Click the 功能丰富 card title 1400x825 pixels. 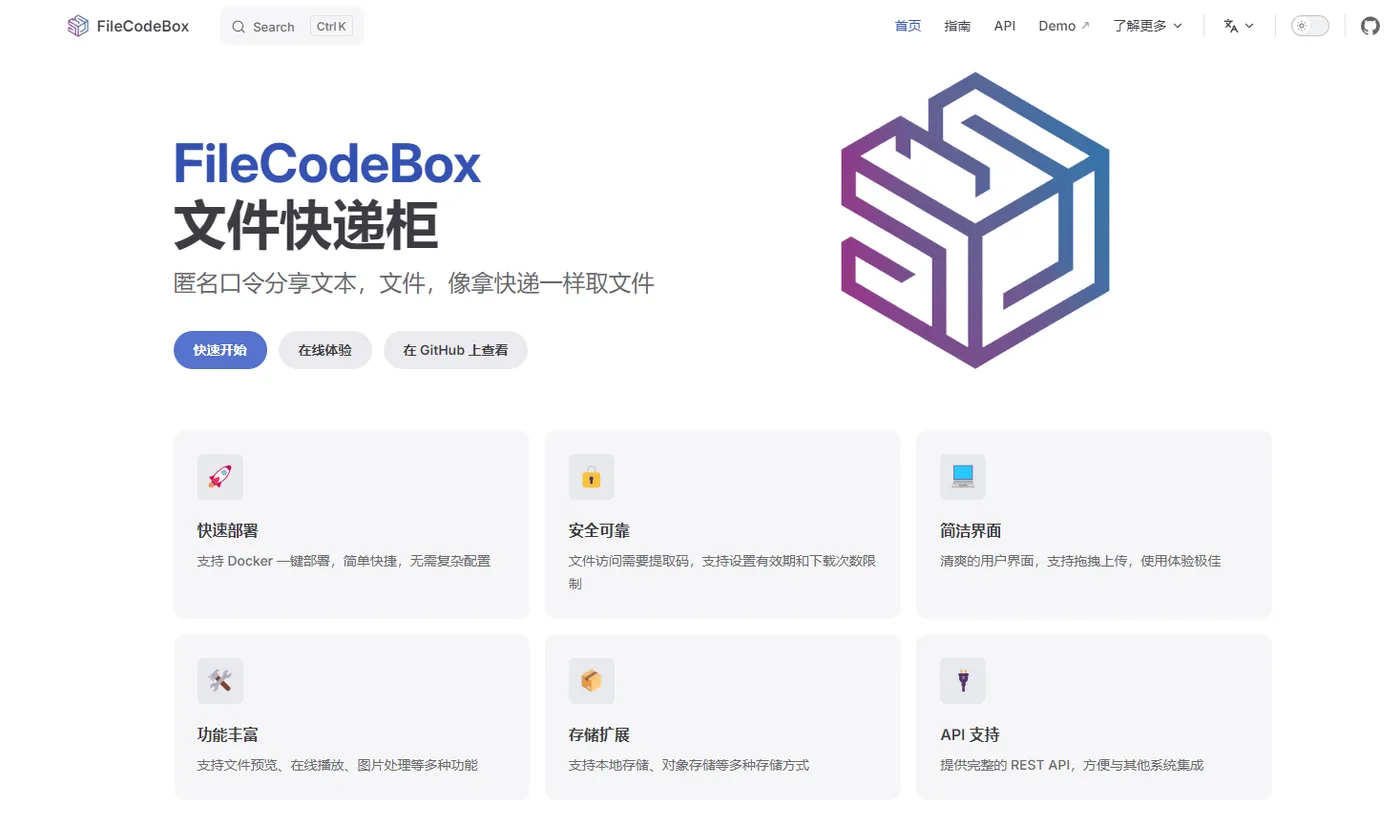228,735
